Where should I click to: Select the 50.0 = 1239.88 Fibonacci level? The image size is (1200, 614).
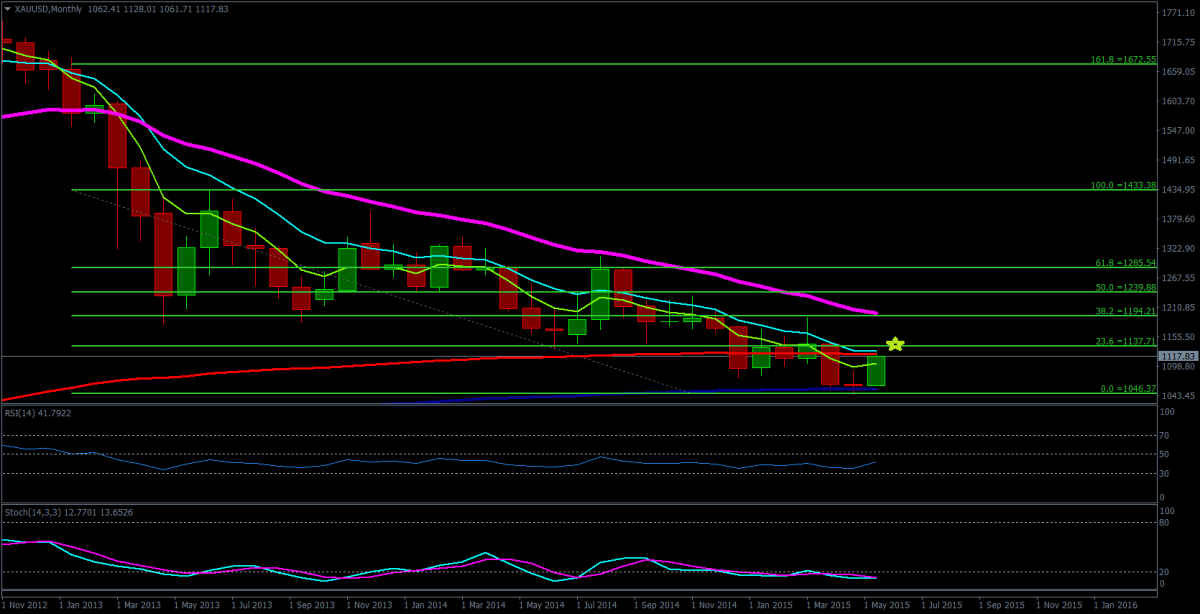pyautogui.click(x=1126, y=286)
